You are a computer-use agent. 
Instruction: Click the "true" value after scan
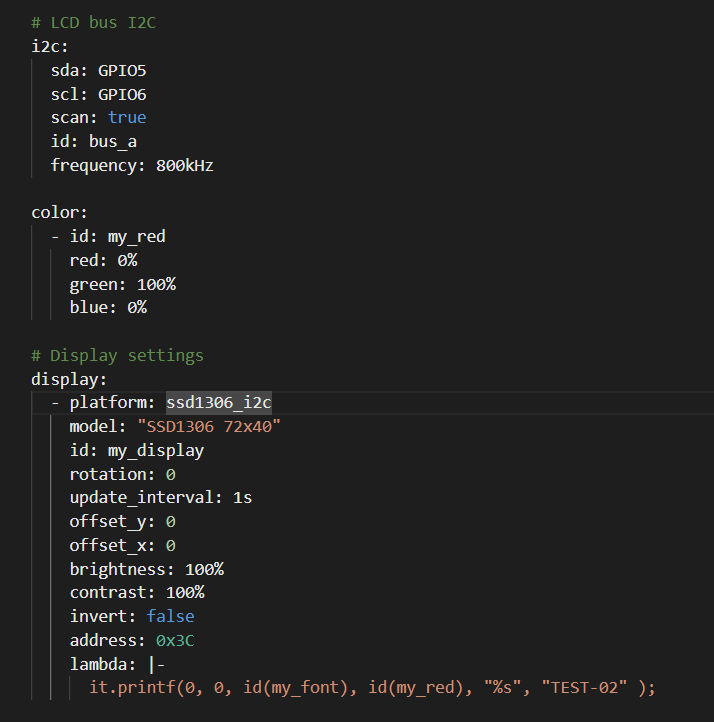click(x=127, y=118)
